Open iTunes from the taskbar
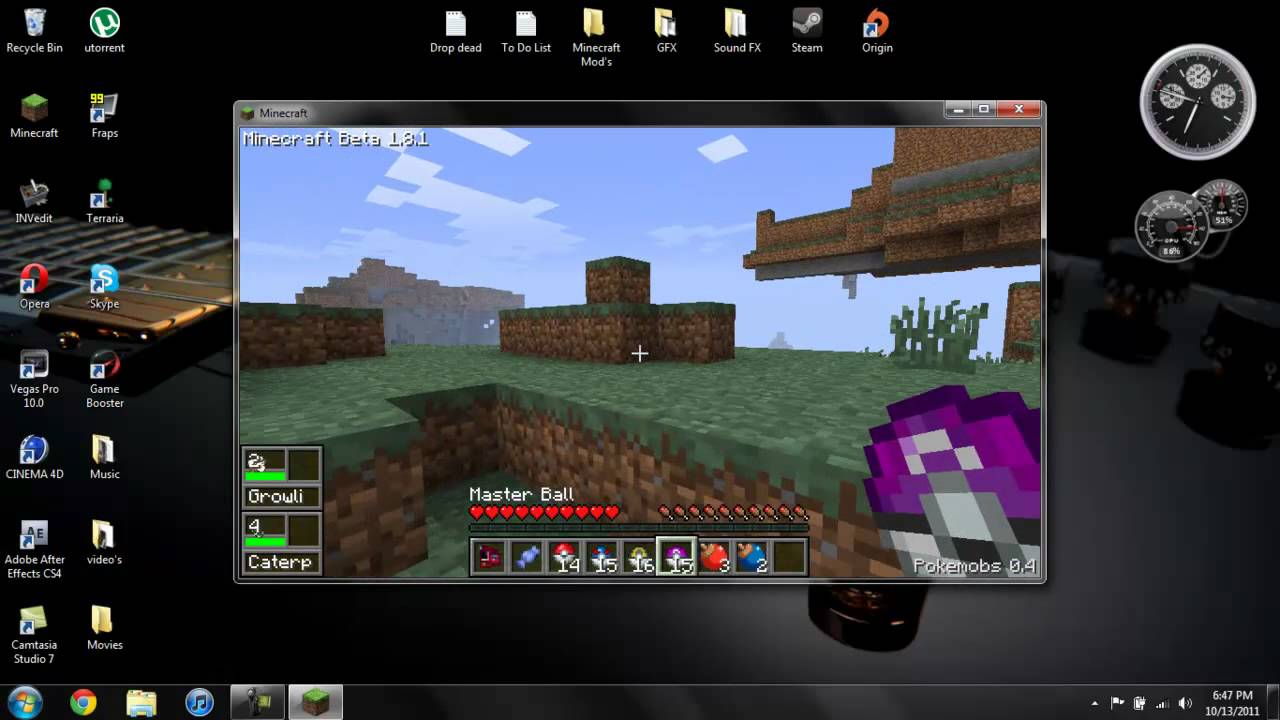Viewport: 1280px width, 720px height. pyautogui.click(x=199, y=703)
